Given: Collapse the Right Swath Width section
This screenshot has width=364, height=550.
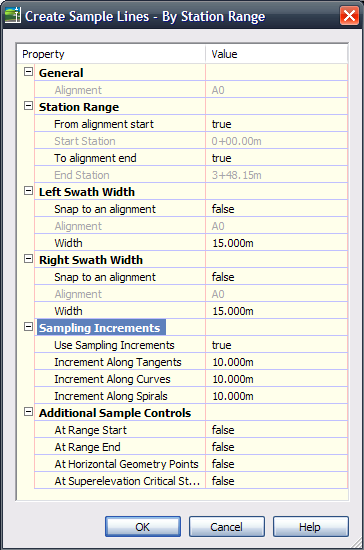Looking at the screenshot, I should 28,259.
